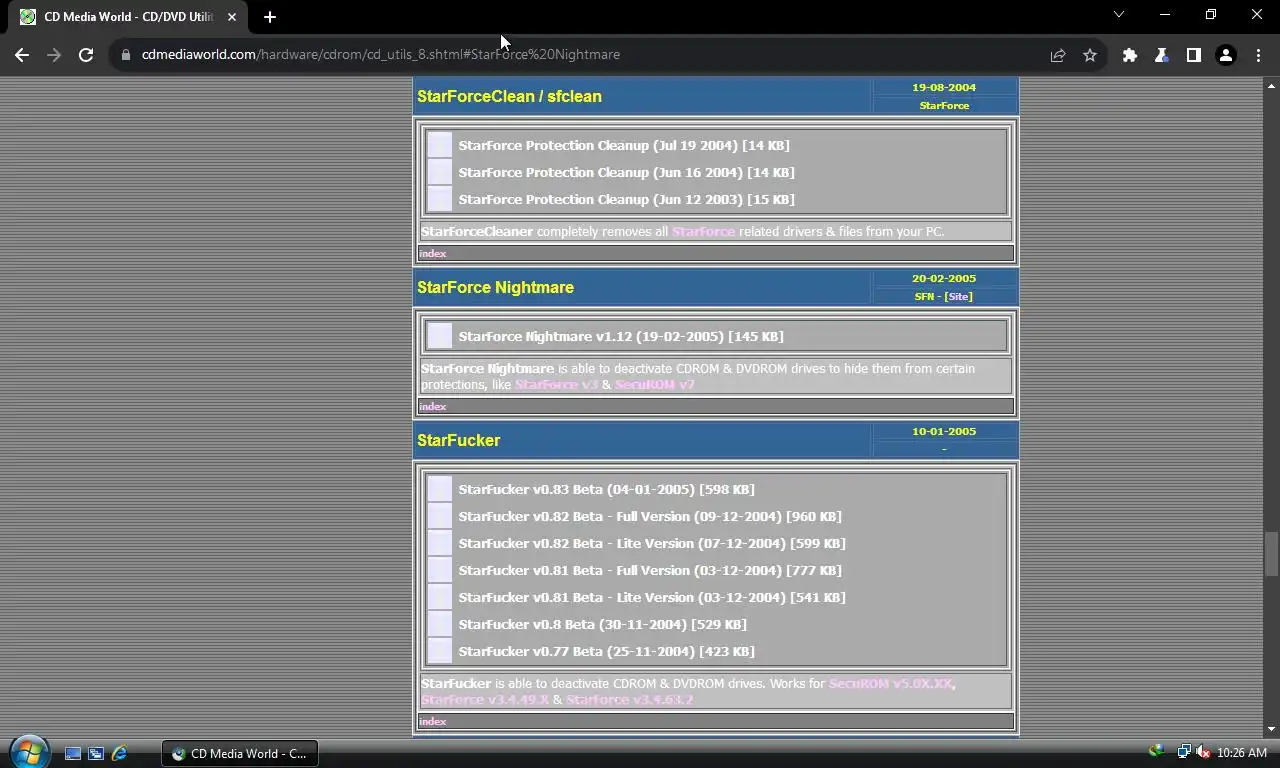Open StarForce v3 protection link
Image resolution: width=1280 pixels, height=768 pixels.
coord(556,384)
